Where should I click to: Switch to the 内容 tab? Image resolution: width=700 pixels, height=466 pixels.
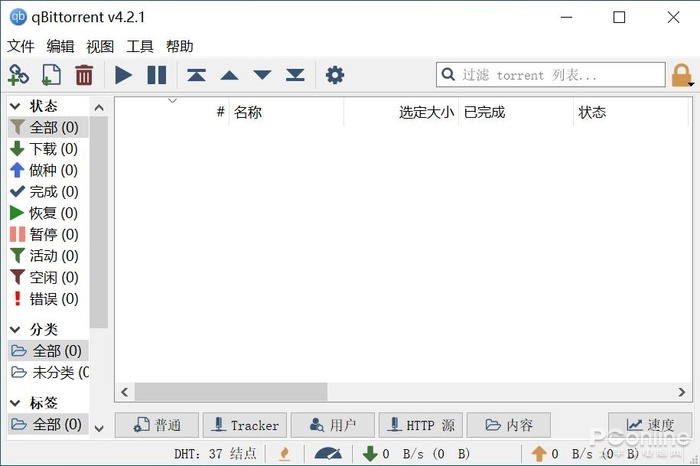click(x=508, y=425)
